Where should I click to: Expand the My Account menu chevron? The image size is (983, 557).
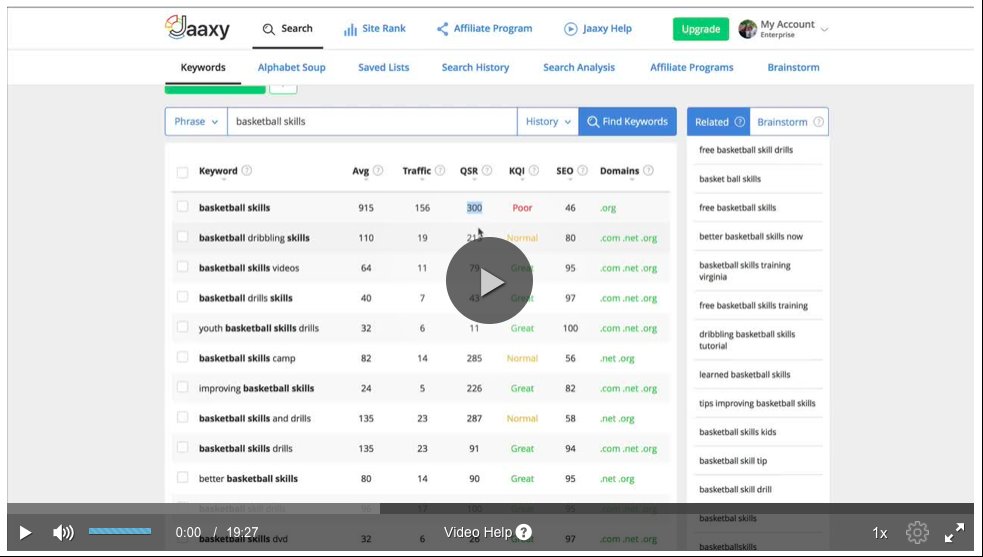pyautogui.click(x=824, y=29)
